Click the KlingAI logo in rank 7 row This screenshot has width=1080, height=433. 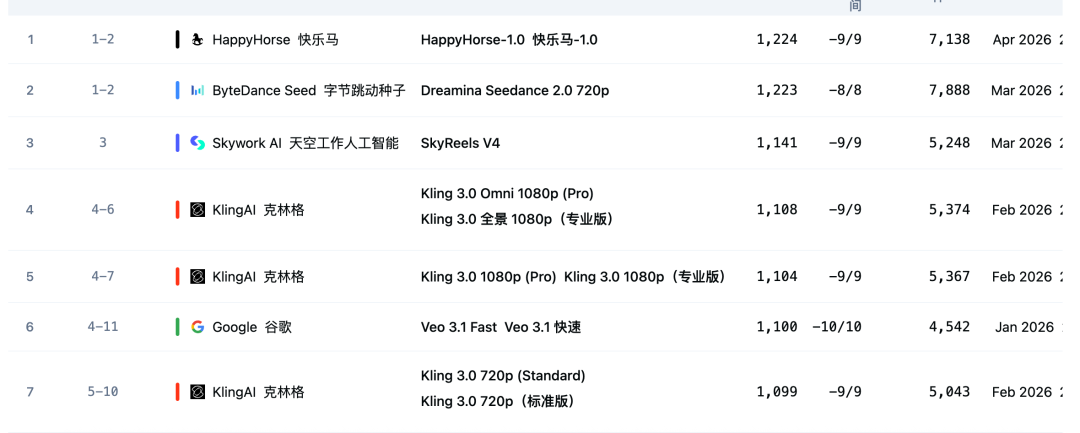click(198, 392)
